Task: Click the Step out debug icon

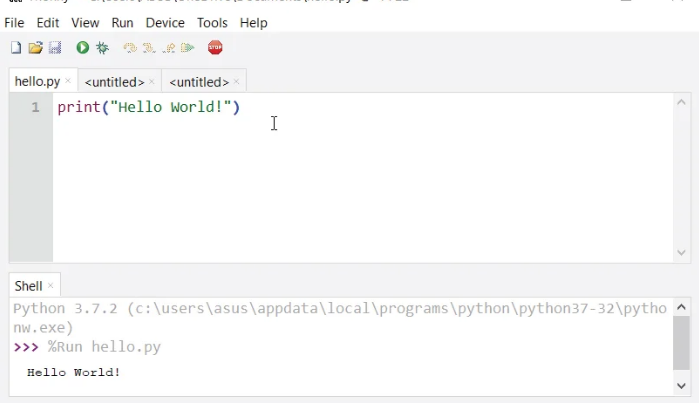Action: click(169, 48)
